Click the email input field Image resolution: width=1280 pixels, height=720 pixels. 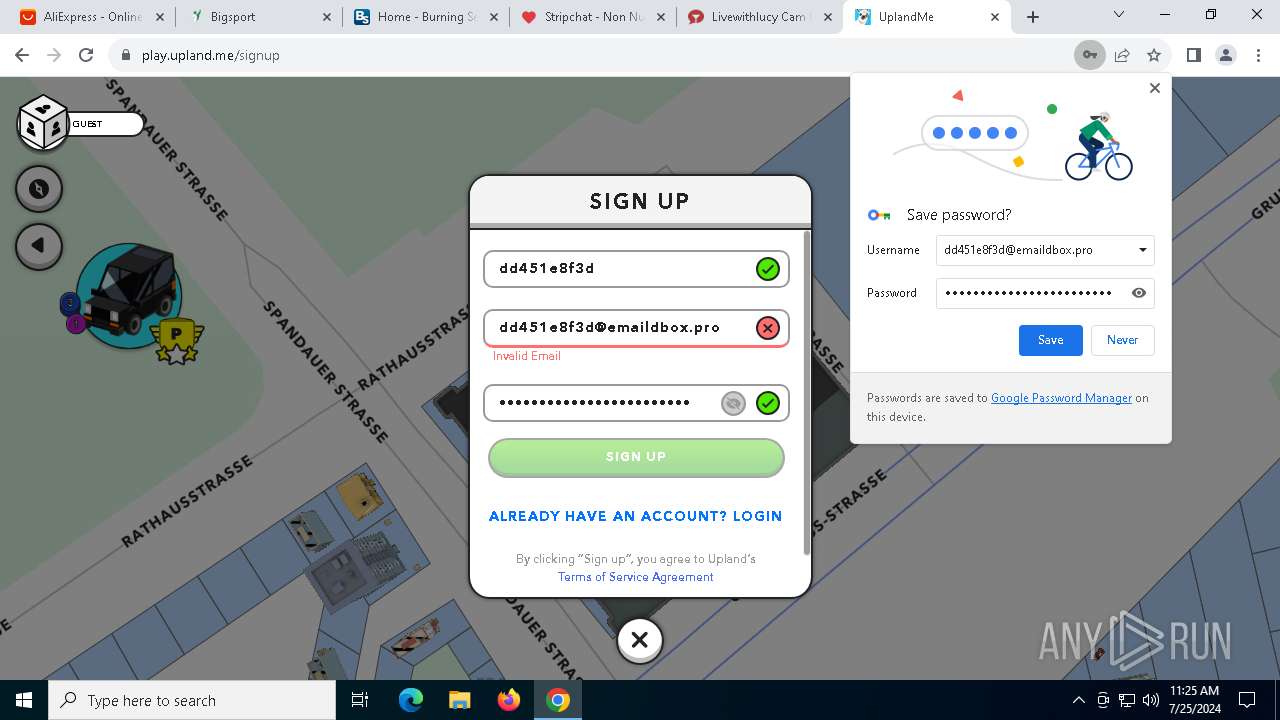[x=636, y=328]
